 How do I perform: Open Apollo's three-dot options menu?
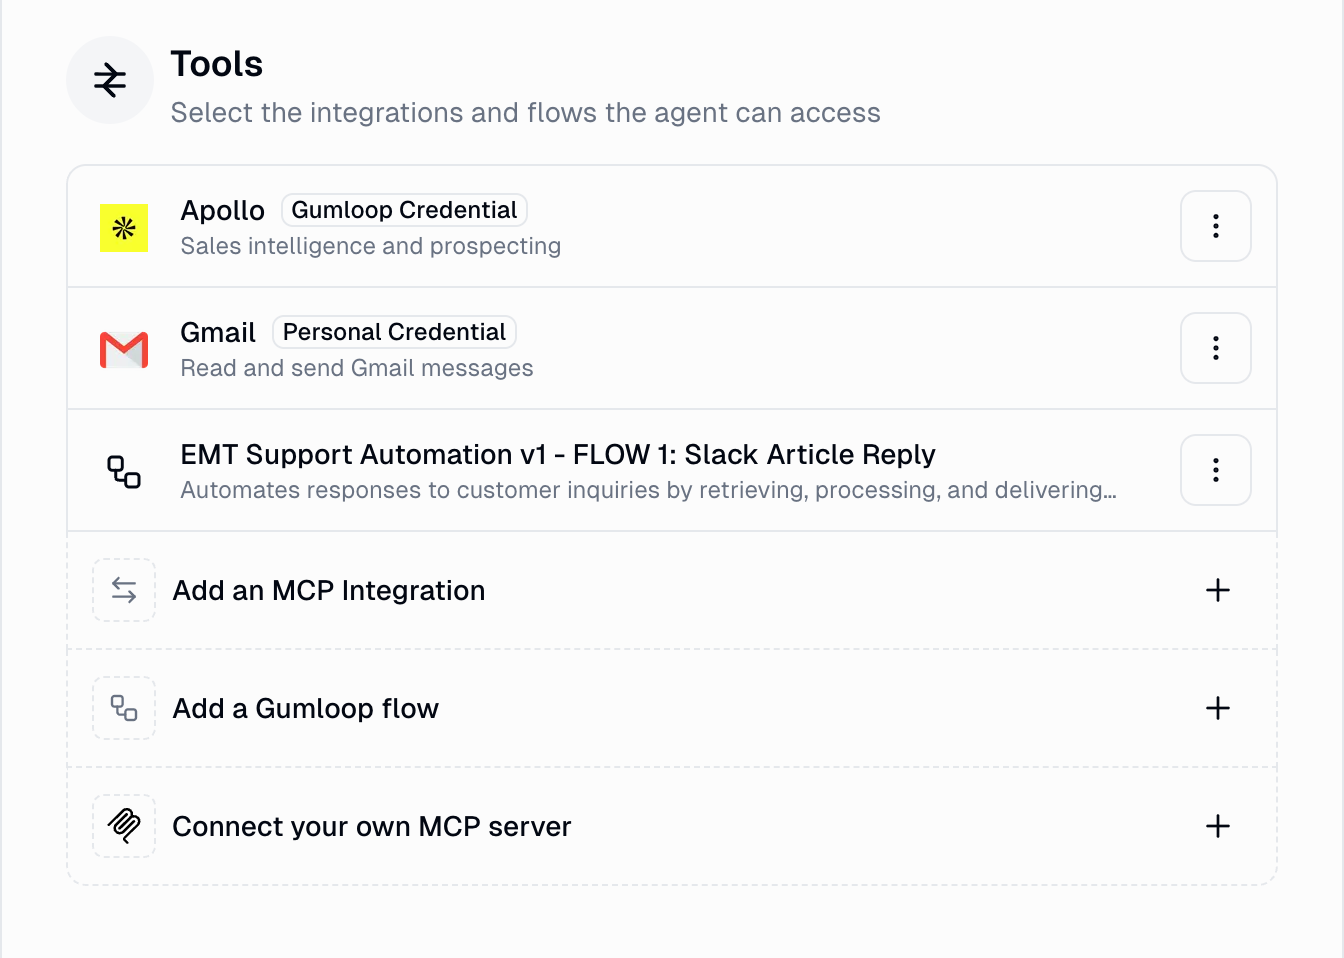[x=1215, y=226]
